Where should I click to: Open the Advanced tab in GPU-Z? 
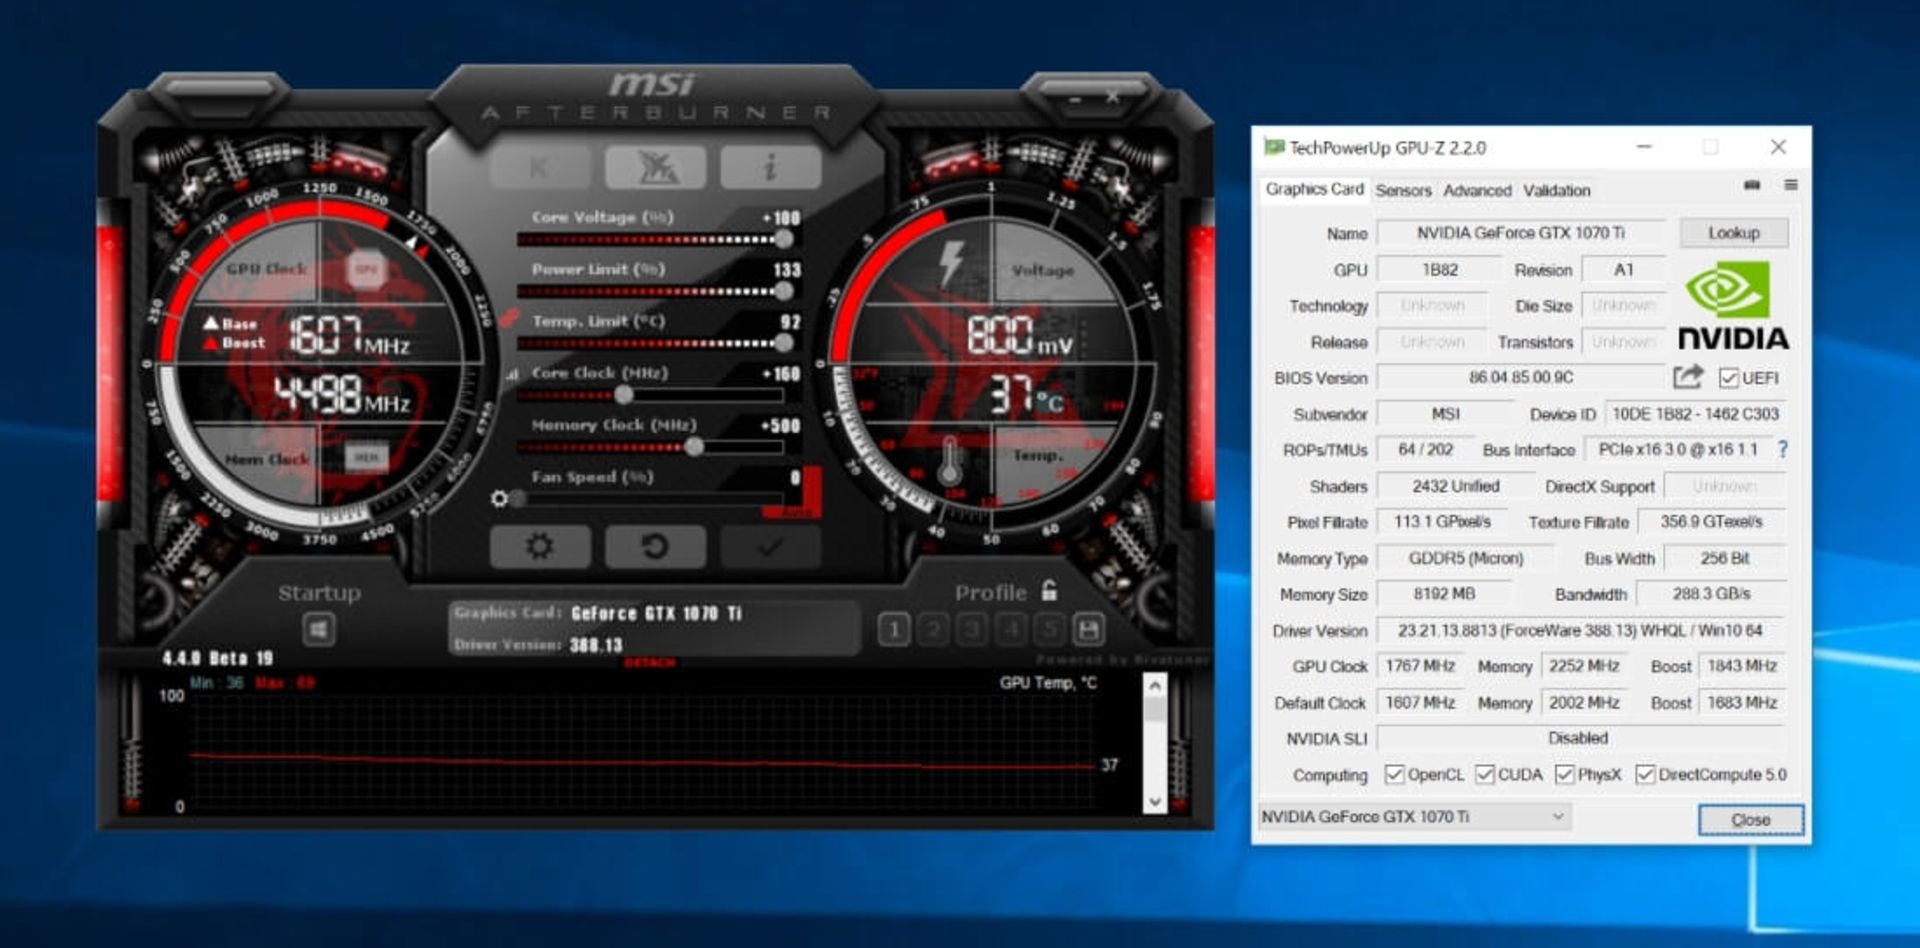1477,190
